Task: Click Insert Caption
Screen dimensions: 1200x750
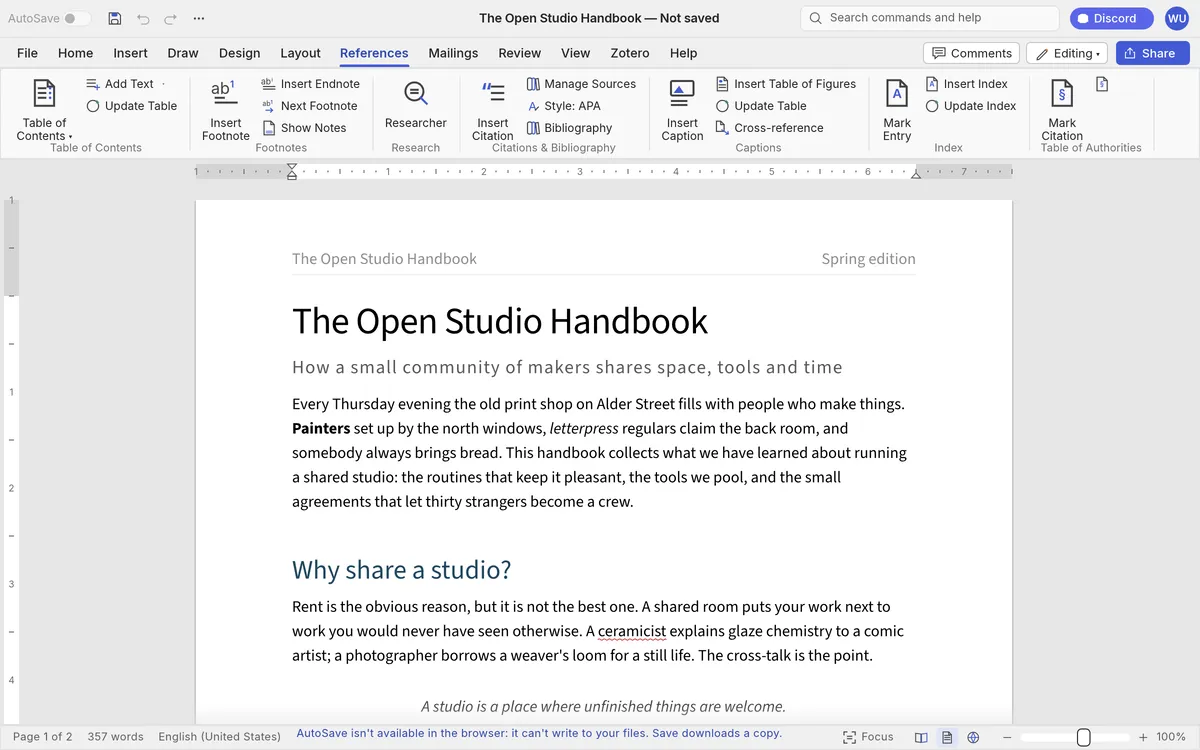Action: click(682, 110)
